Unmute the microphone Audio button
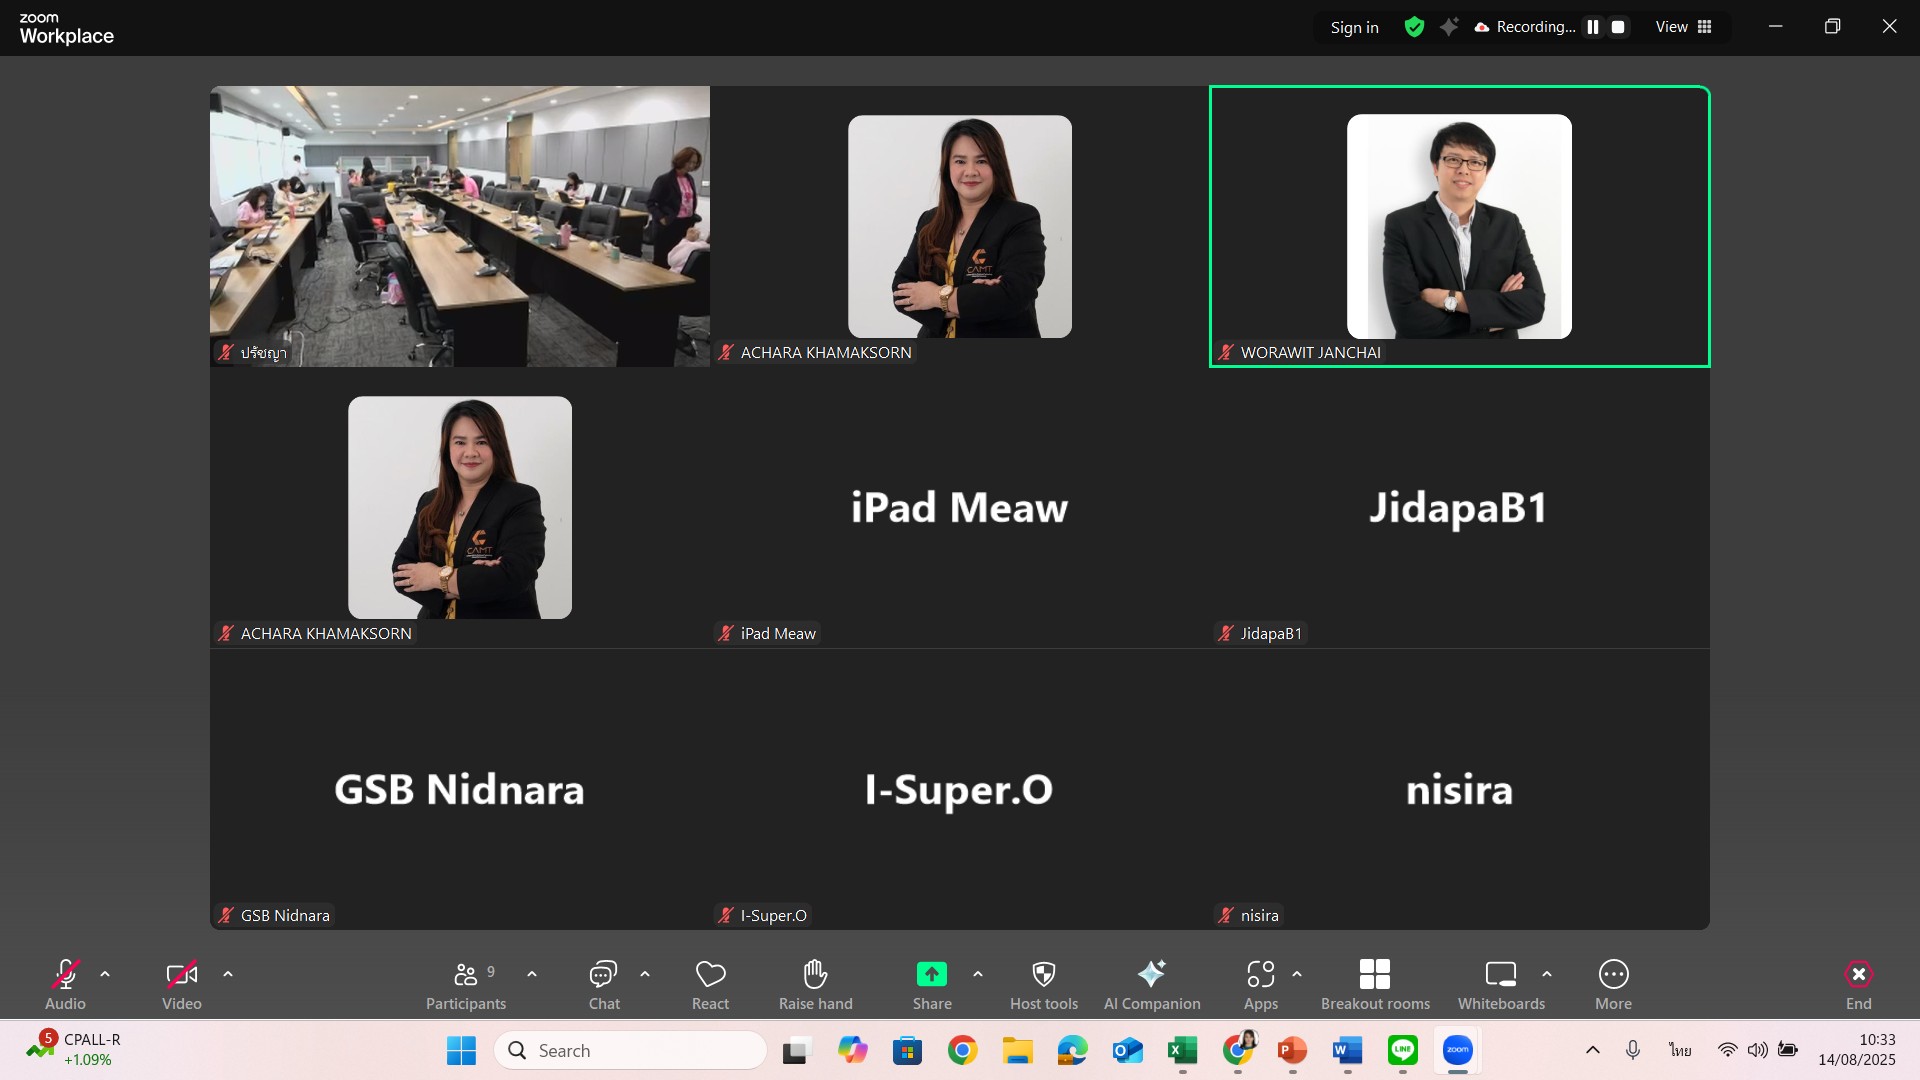1920x1080 pixels. pyautogui.click(x=65, y=985)
